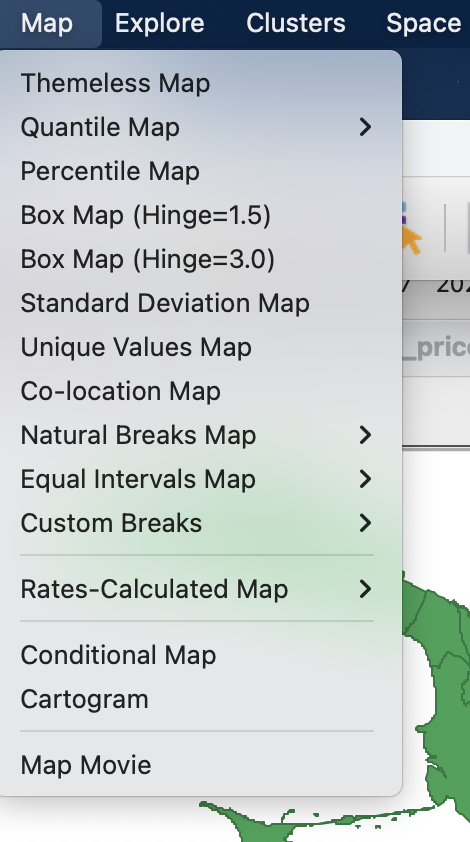Image resolution: width=470 pixels, height=842 pixels.
Task: Expand Rates-Calculated Map submenu chevron
Action: 365,589
